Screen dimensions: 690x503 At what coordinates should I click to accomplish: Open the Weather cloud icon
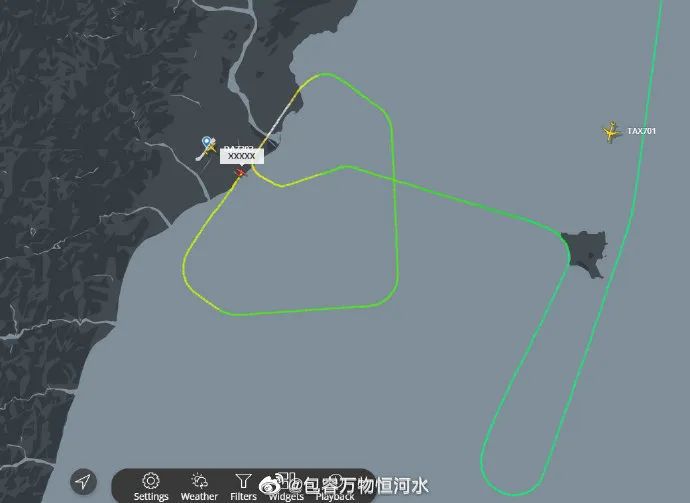pyautogui.click(x=199, y=481)
